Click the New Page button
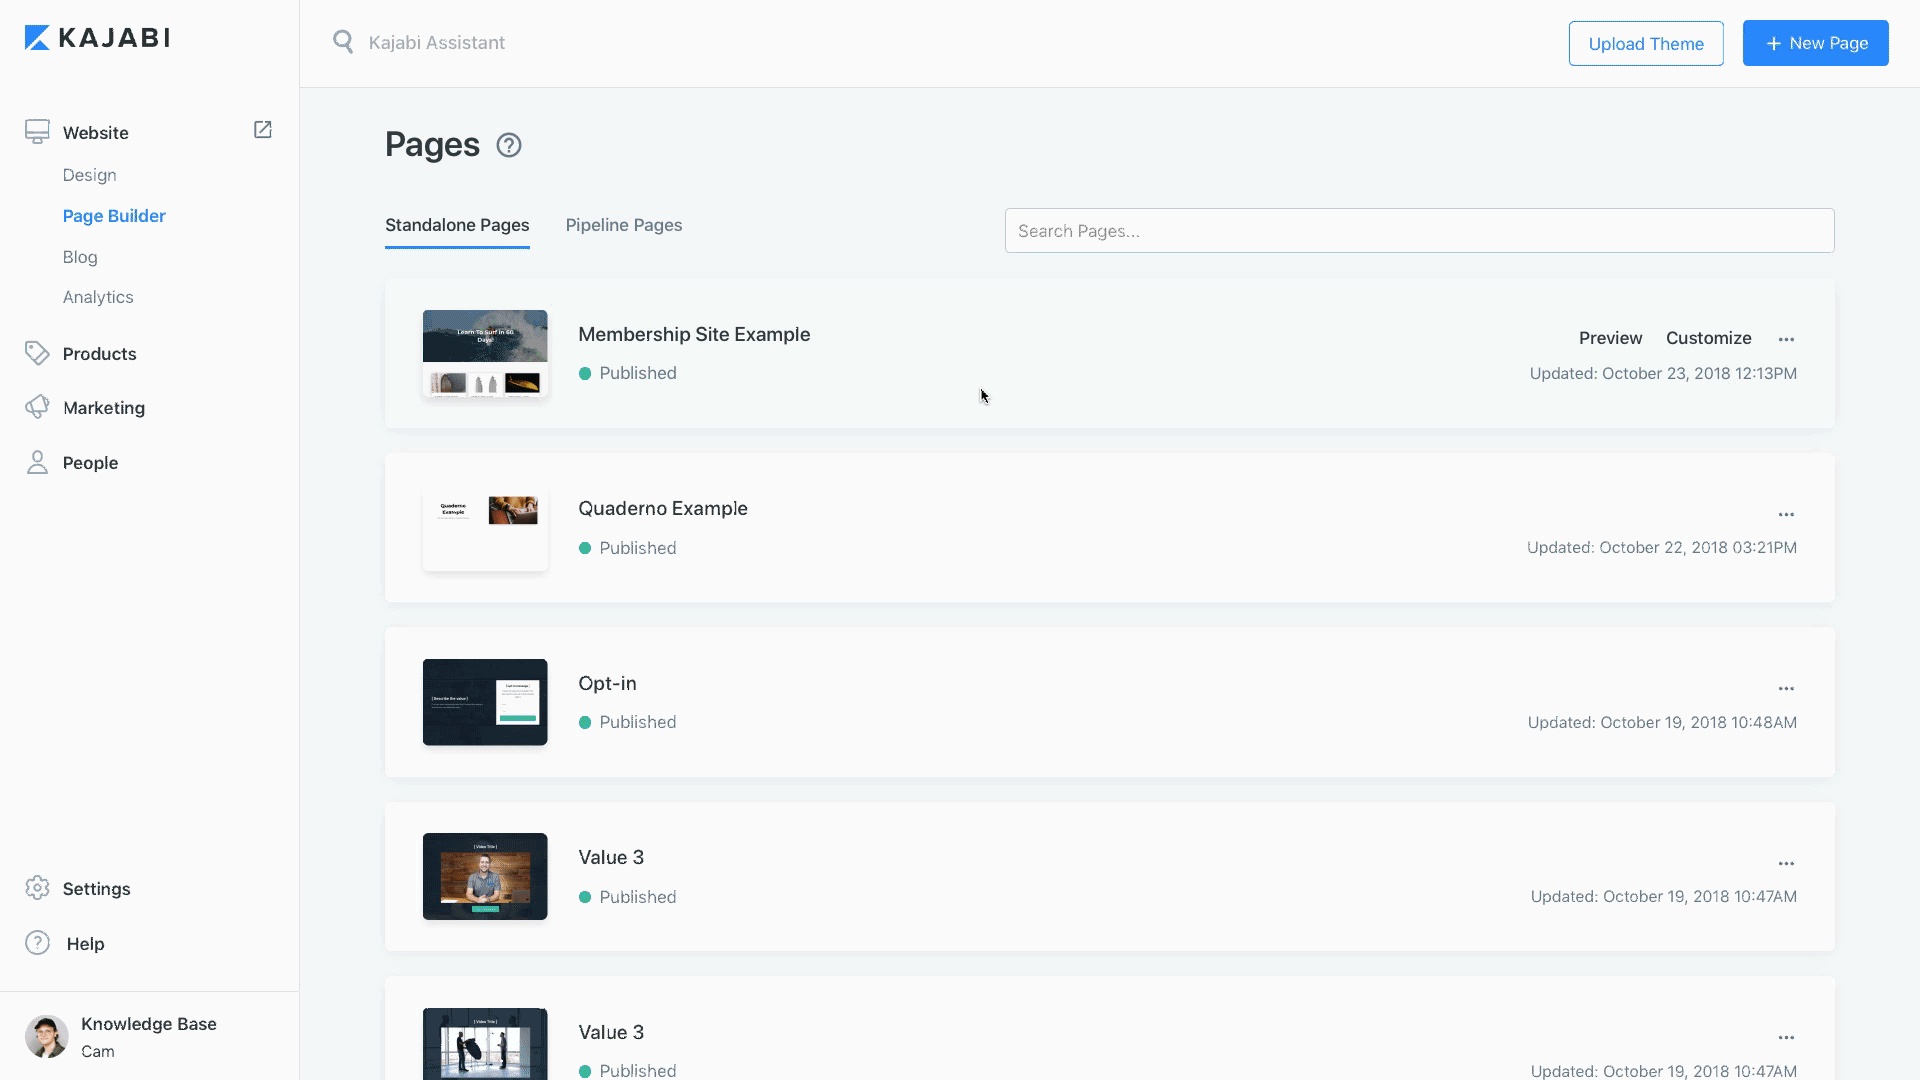This screenshot has height=1080, width=1920. [1815, 43]
